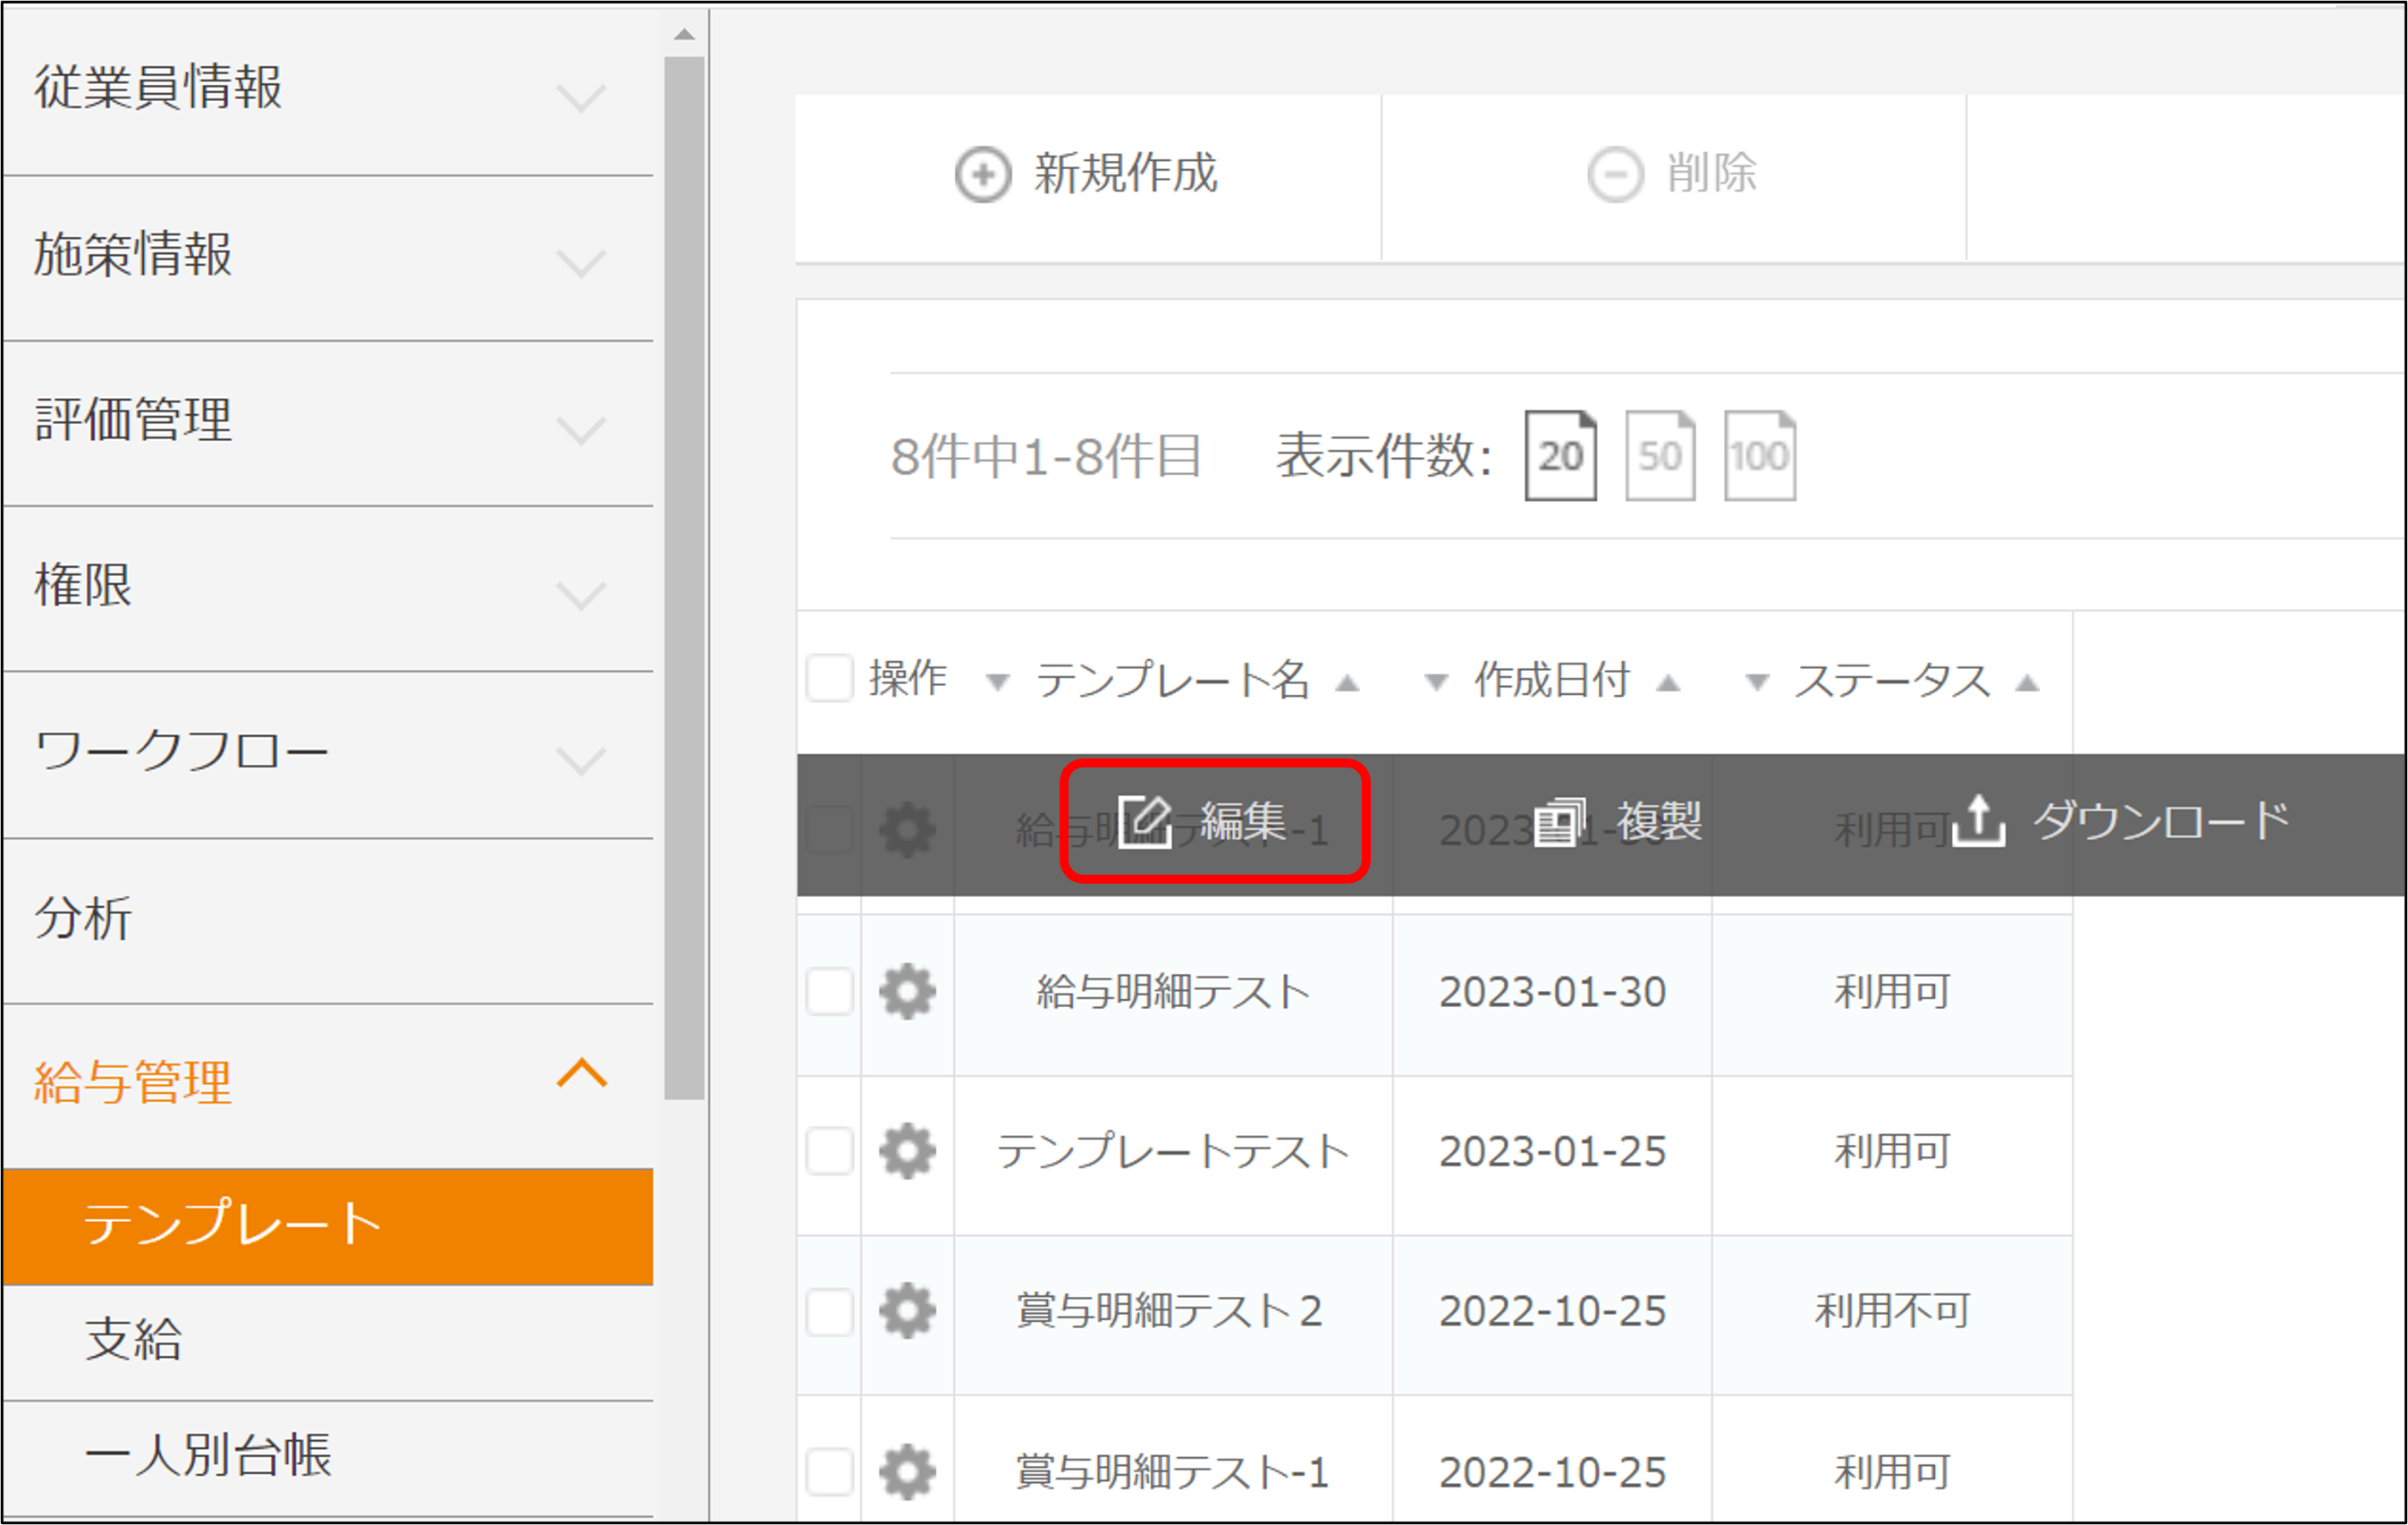Click the 新規作成 plus button
This screenshot has height=1525, width=2408.
point(983,175)
